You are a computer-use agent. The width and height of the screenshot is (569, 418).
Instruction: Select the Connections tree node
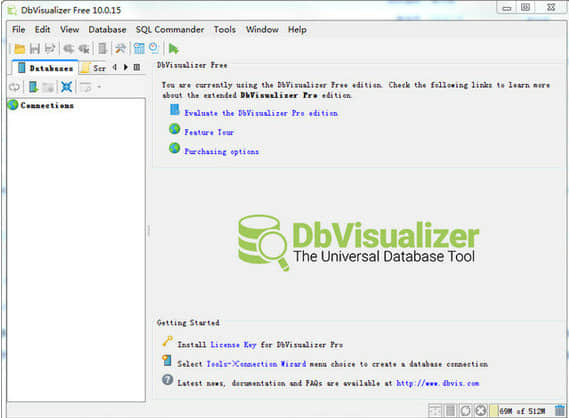tap(47, 106)
